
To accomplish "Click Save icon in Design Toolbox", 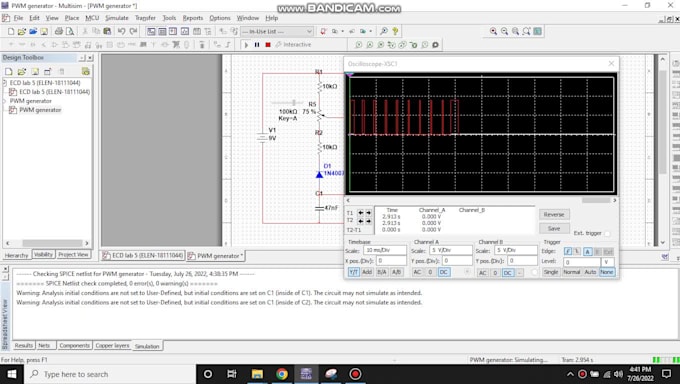I will click(x=35, y=71).
